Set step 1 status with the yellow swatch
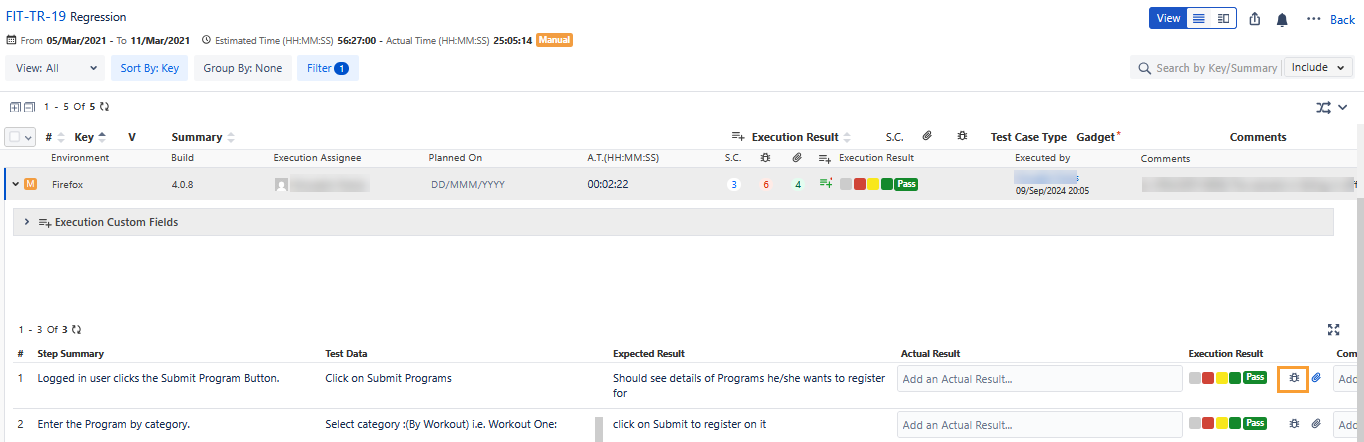1364x442 pixels. tap(1222, 378)
